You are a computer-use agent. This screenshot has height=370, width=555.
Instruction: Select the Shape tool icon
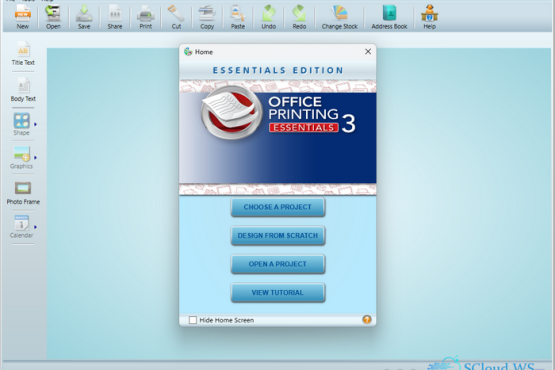[x=22, y=124]
